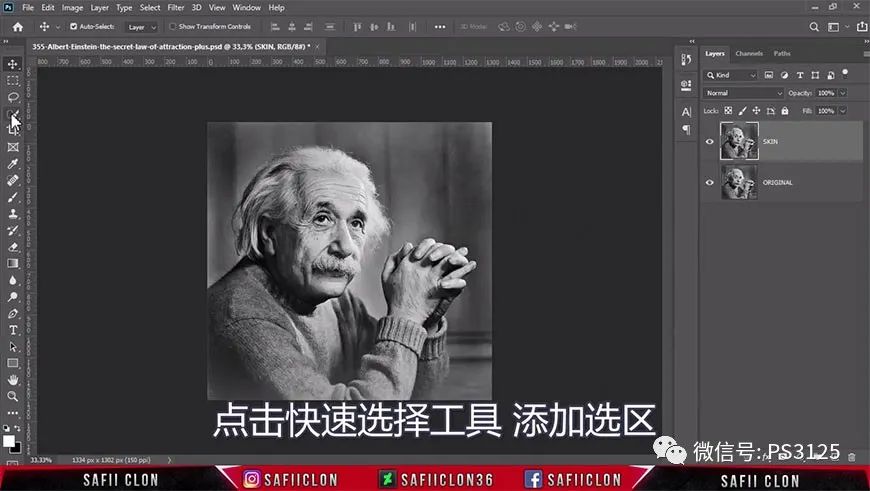Click the foreground color swatch
The height and width of the screenshot is (491, 870).
coord(9,441)
